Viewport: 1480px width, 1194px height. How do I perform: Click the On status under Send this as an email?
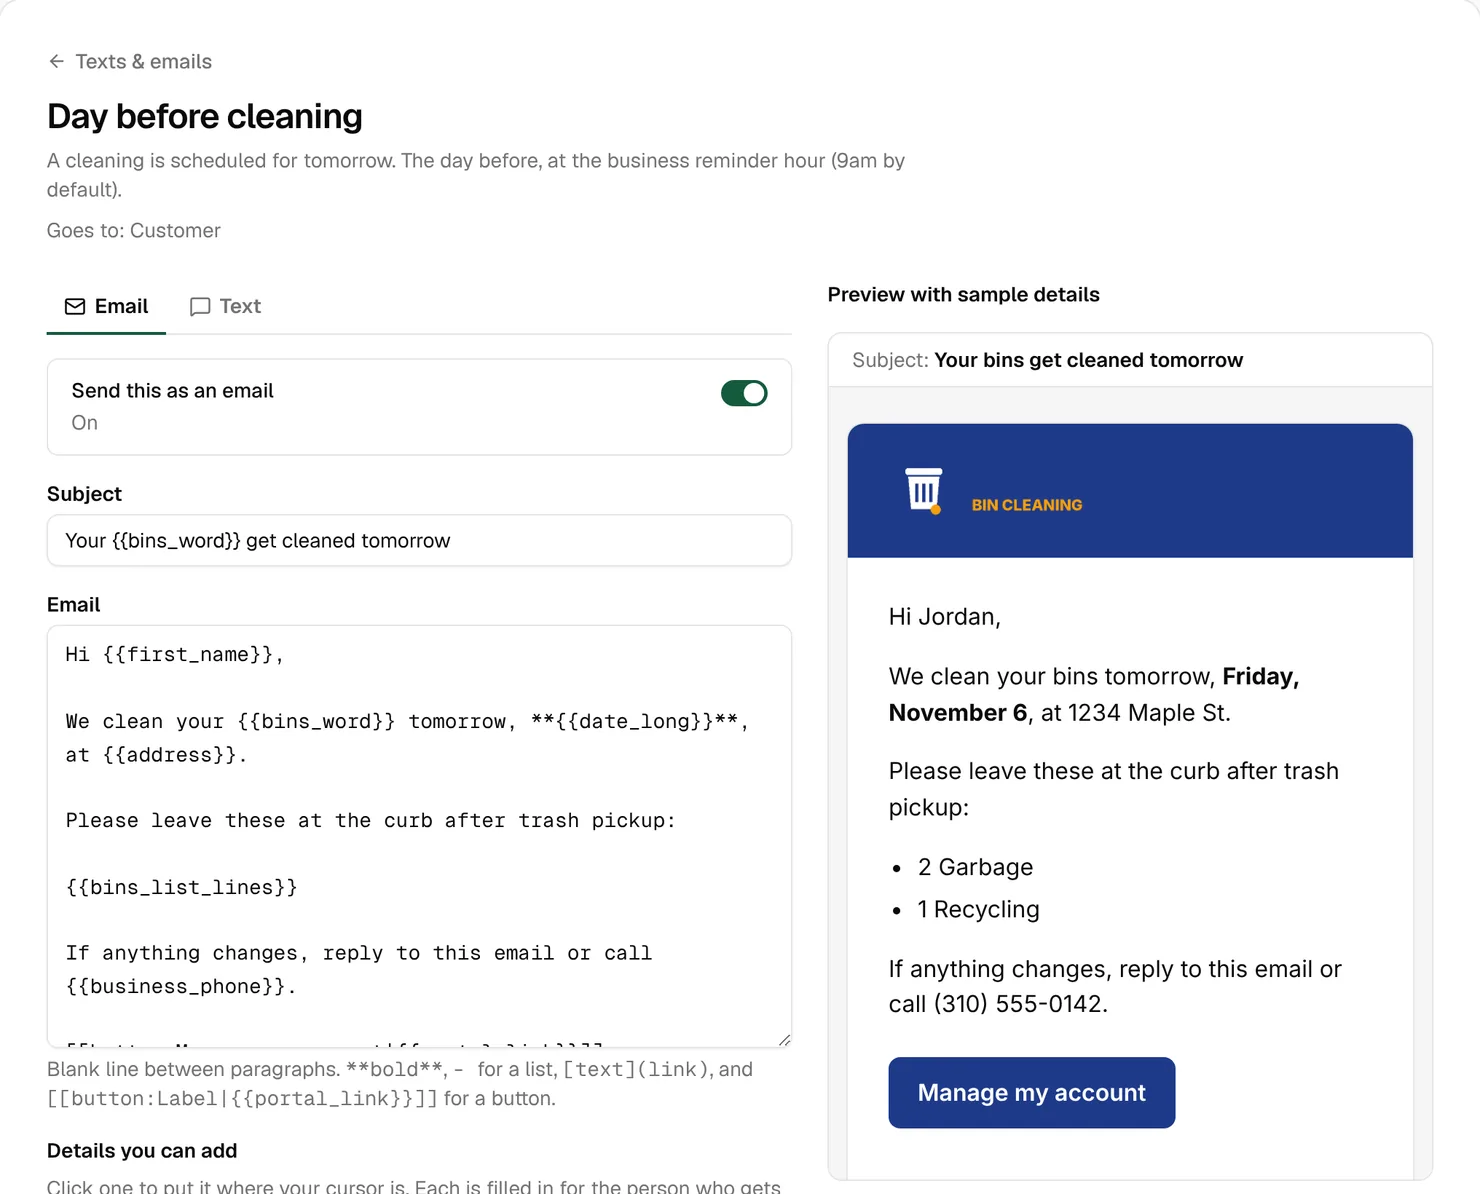pos(85,423)
